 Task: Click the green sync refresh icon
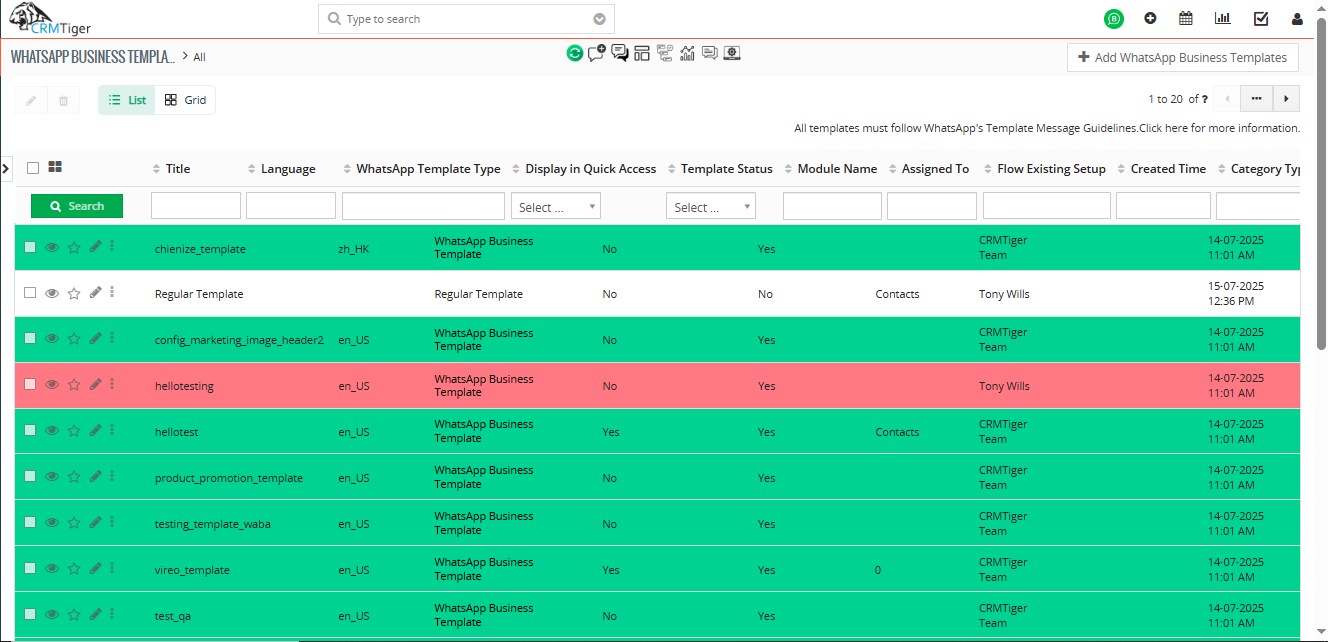coord(574,53)
